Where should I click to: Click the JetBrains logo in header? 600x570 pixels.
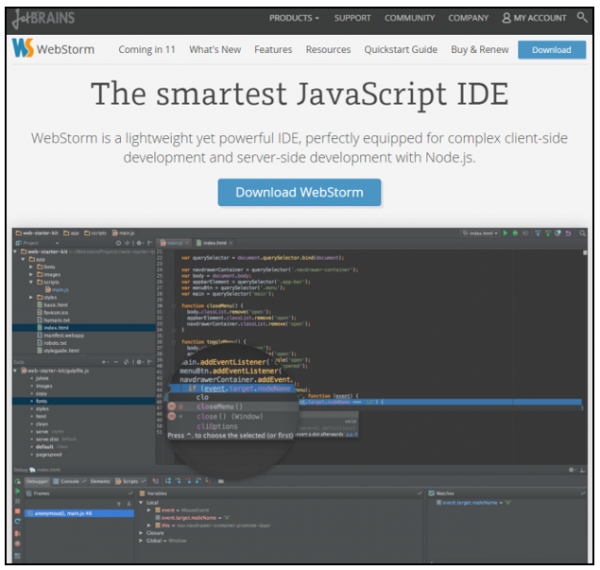tap(43, 18)
